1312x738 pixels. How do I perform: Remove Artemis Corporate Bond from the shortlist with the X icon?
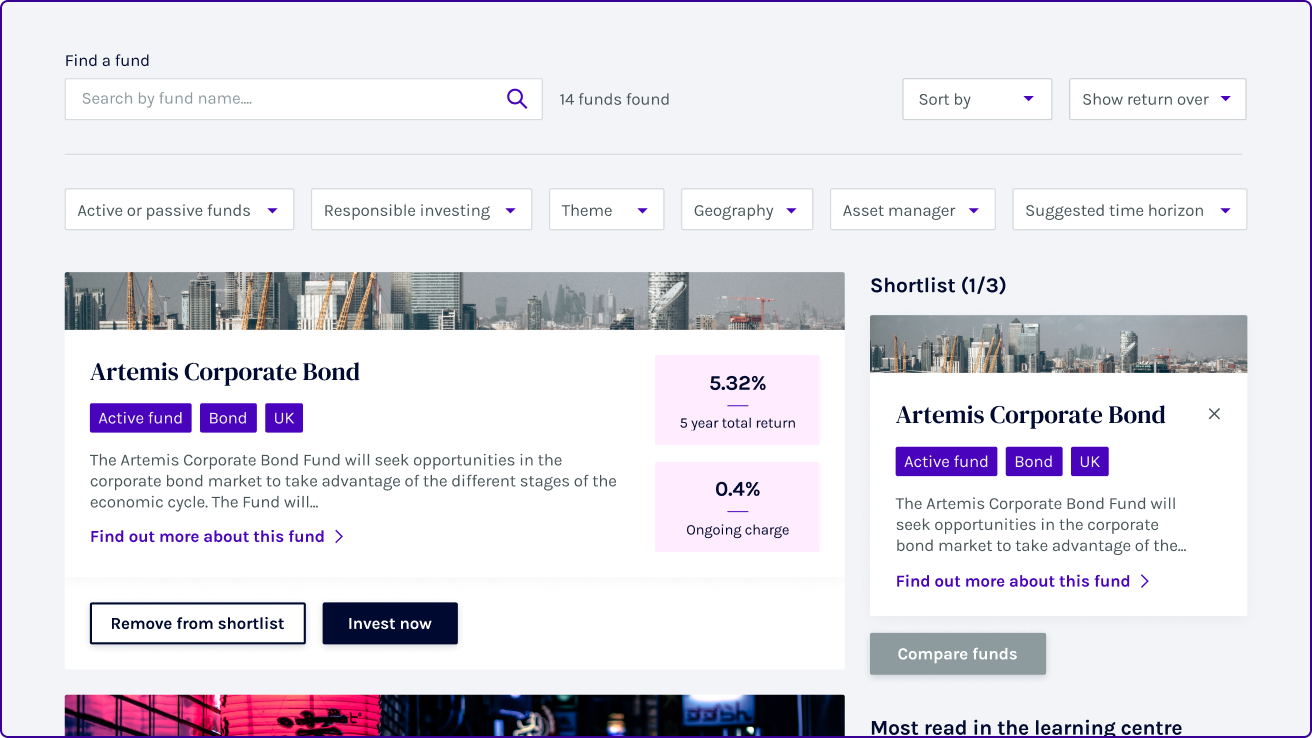1214,414
